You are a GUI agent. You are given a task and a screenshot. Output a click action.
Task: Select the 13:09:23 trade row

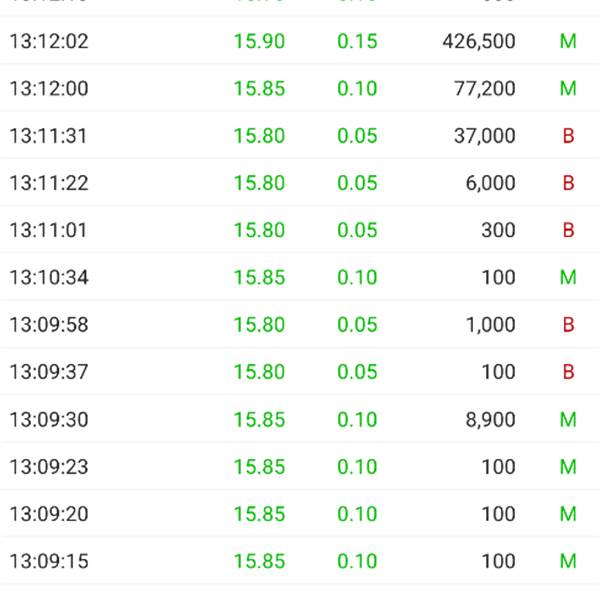pos(300,466)
